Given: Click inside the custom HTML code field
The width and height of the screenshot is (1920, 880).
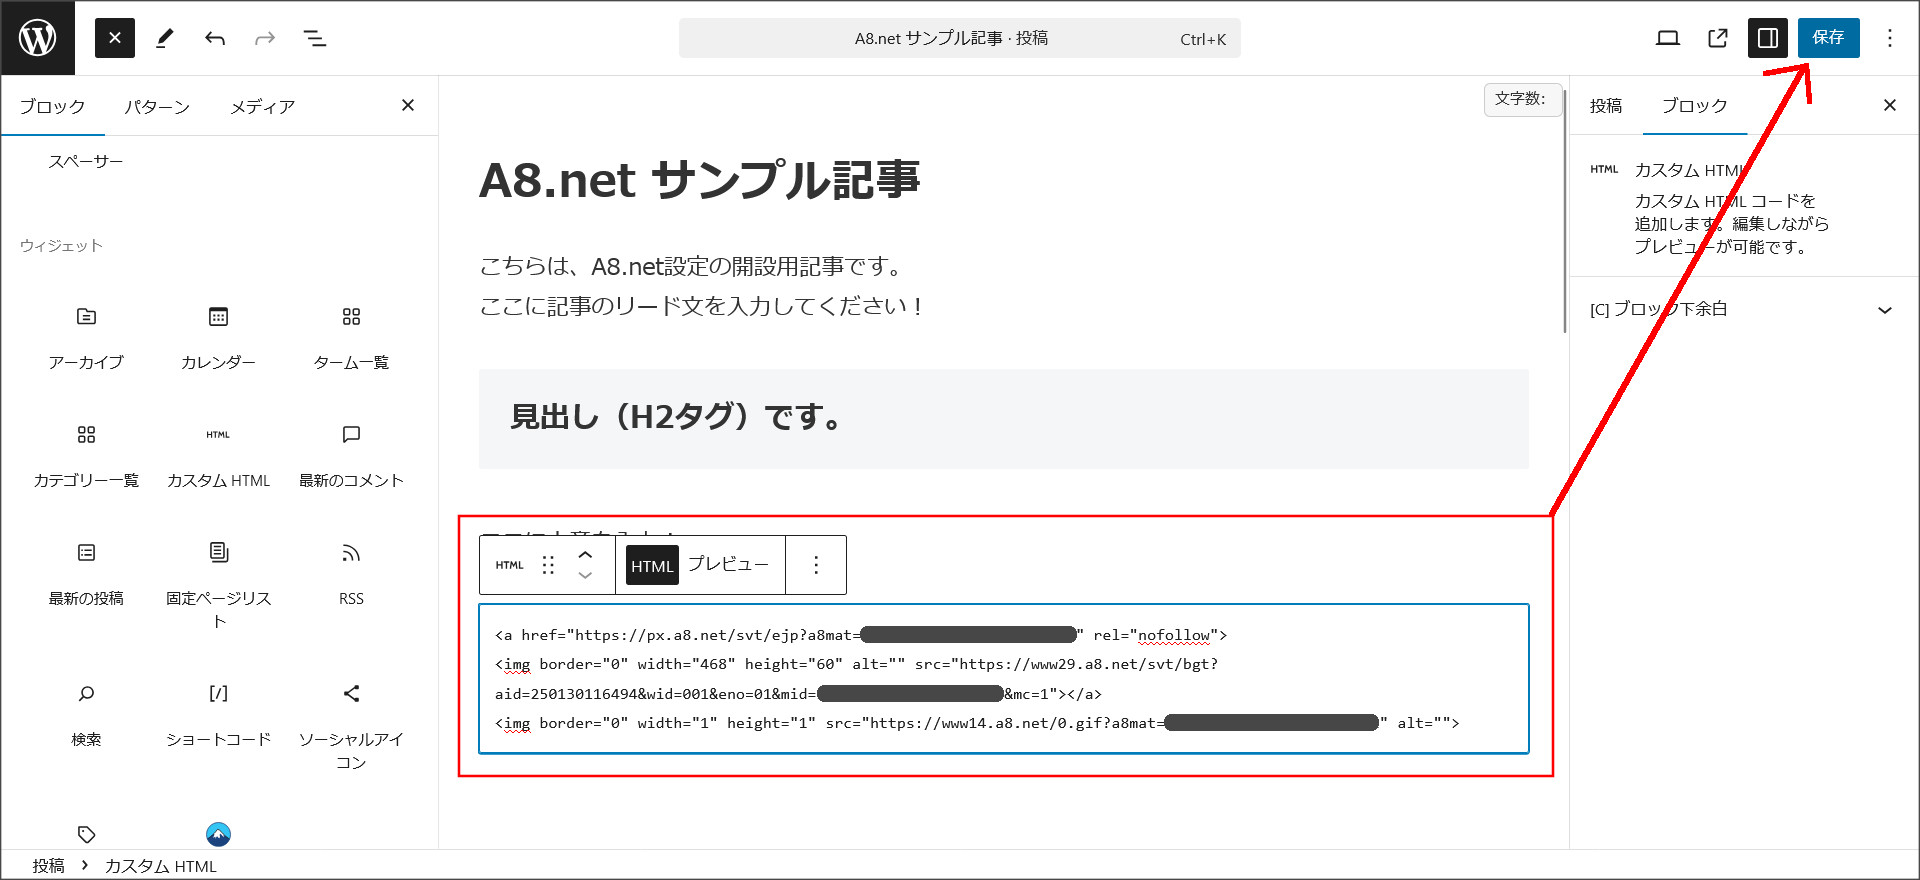Looking at the screenshot, I should (x=1003, y=678).
